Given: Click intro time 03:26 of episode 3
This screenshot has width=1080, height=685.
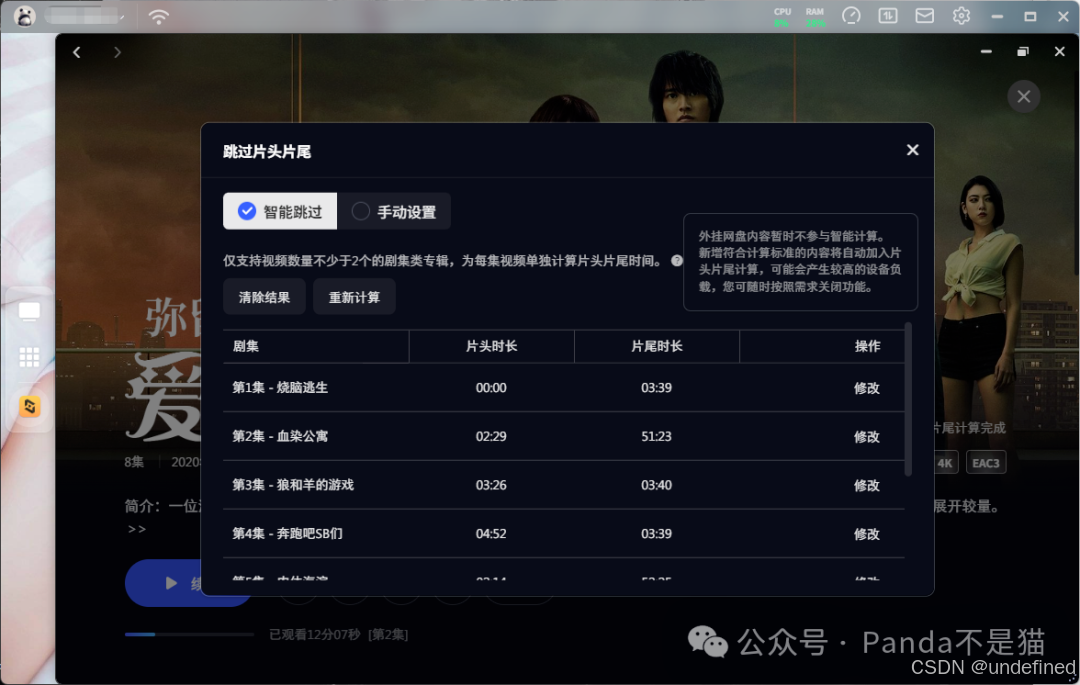Looking at the screenshot, I should (491, 485).
